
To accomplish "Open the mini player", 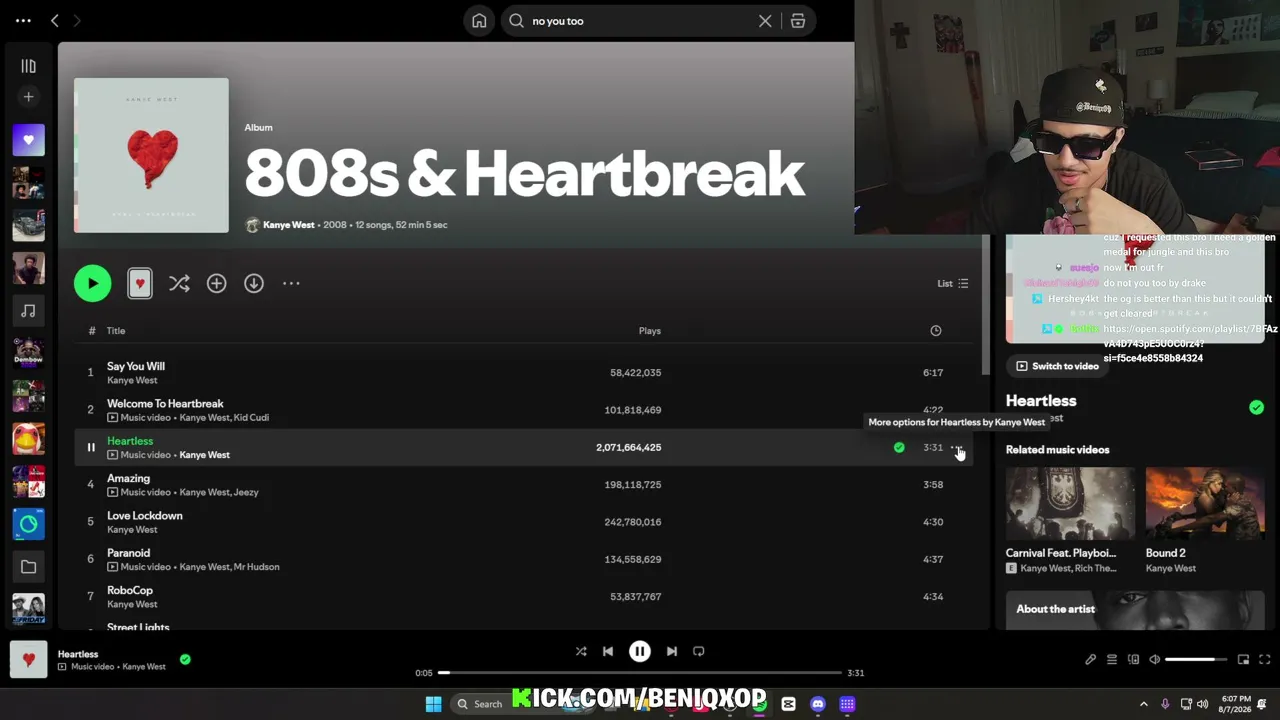I will [x=1243, y=660].
